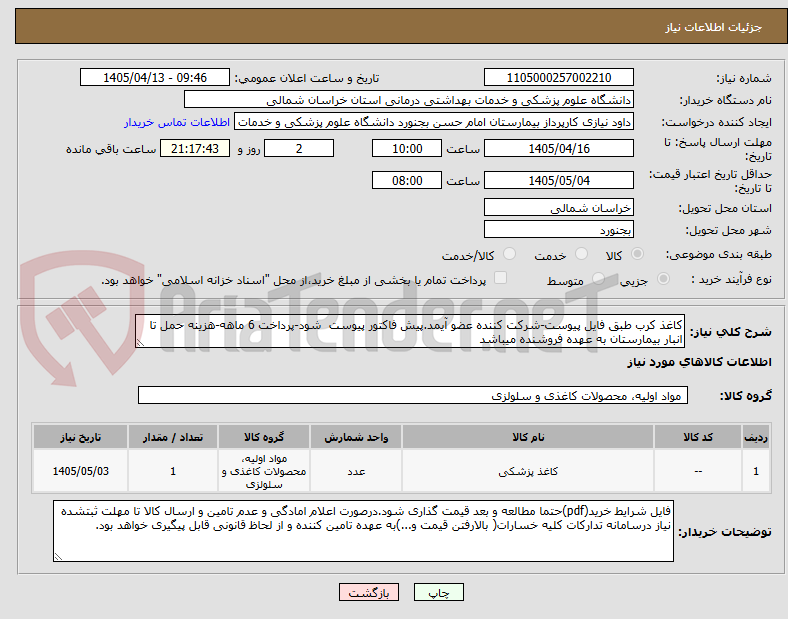The width and height of the screenshot is (788, 619).
Task: Choose the جزیی purchase process option
Action: pyautogui.click(x=663, y=279)
